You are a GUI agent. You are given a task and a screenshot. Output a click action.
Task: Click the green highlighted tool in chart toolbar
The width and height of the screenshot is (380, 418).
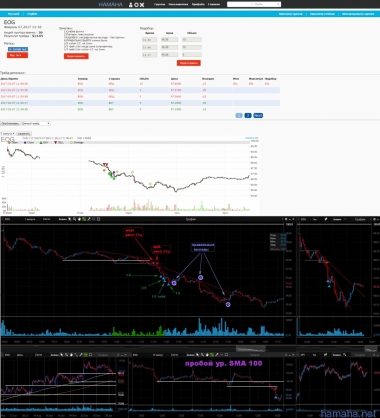click(x=84, y=219)
